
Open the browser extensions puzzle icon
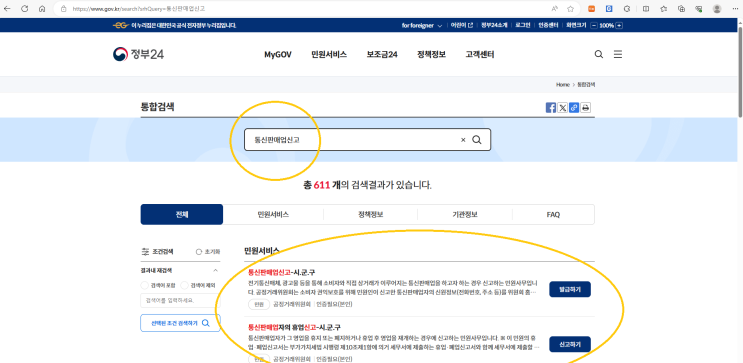point(627,9)
